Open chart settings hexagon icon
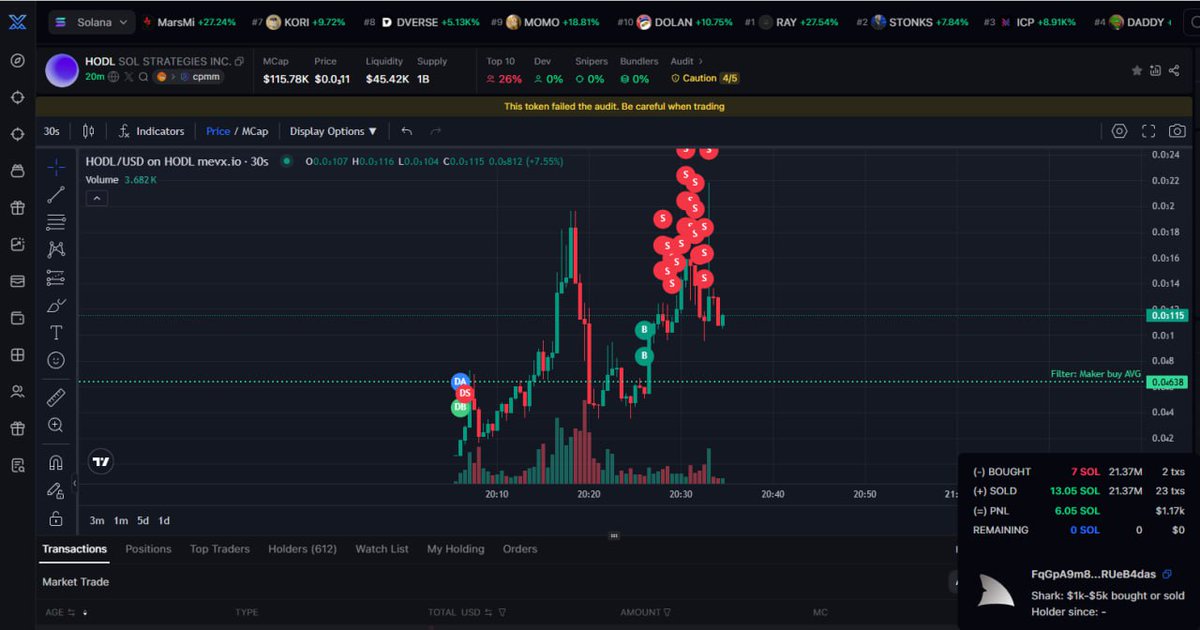The height and width of the screenshot is (630, 1200). point(1119,131)
